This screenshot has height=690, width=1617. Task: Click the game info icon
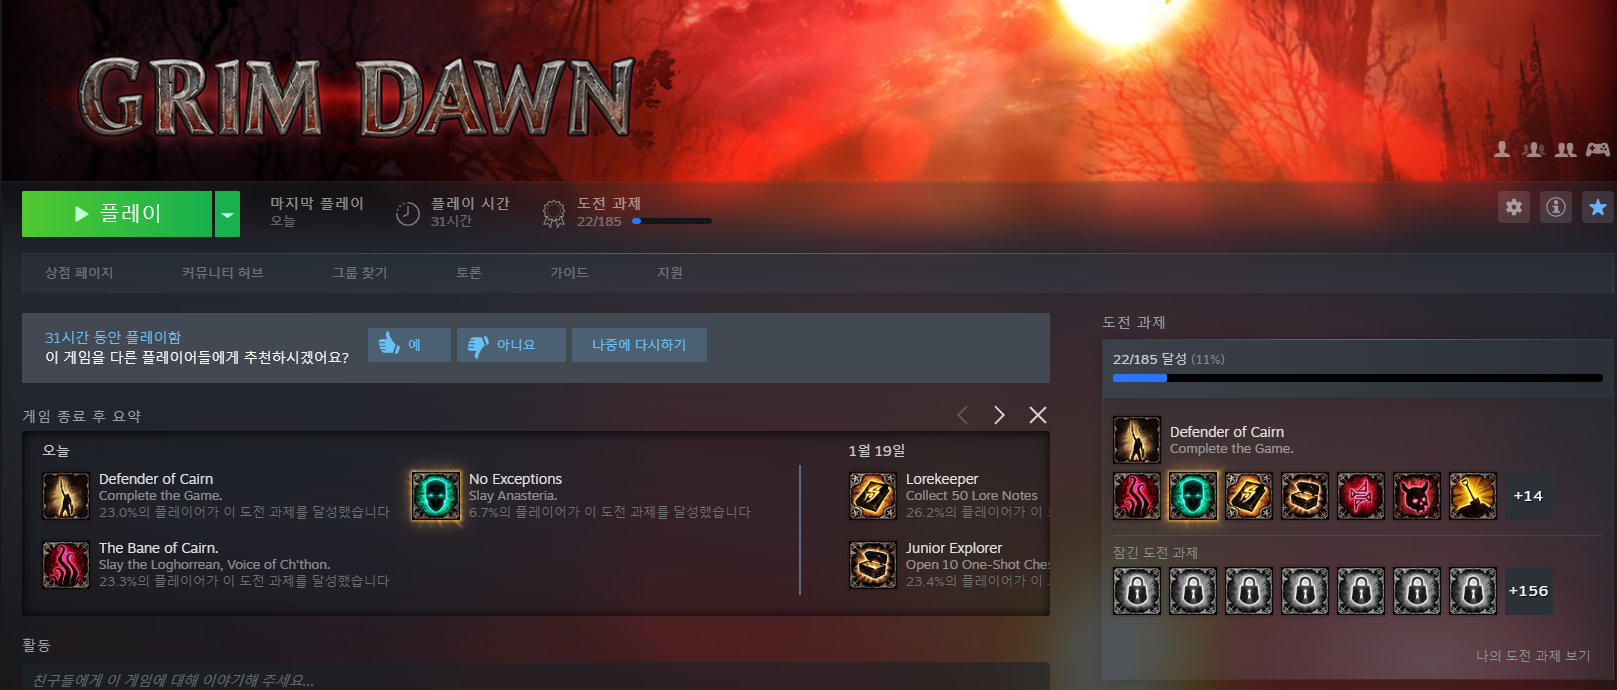coord(1555,207)
